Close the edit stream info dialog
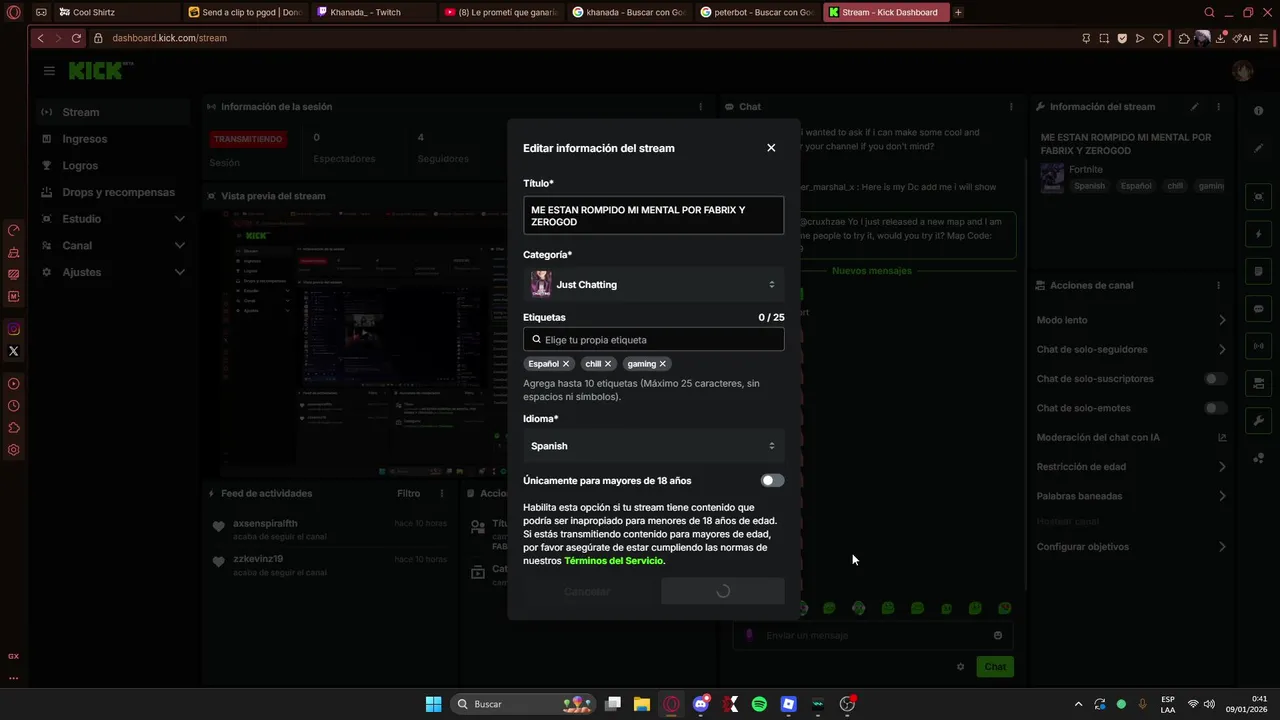 (771, 148)
